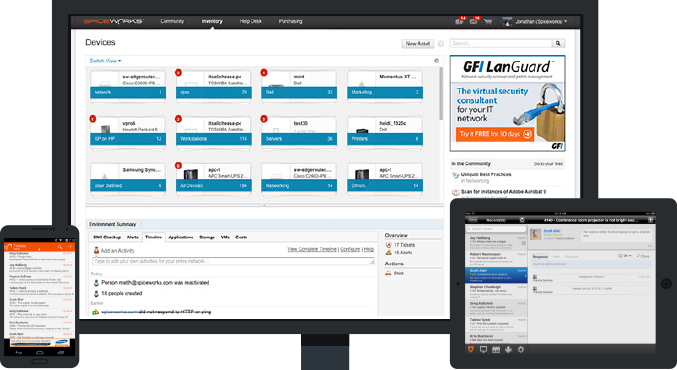This screenshot has width=677, height=370.
Task: Tap the orange Spiceworks shield icon in the tablet toolbar
Action: pyautogui.click(x=471, y=349)
